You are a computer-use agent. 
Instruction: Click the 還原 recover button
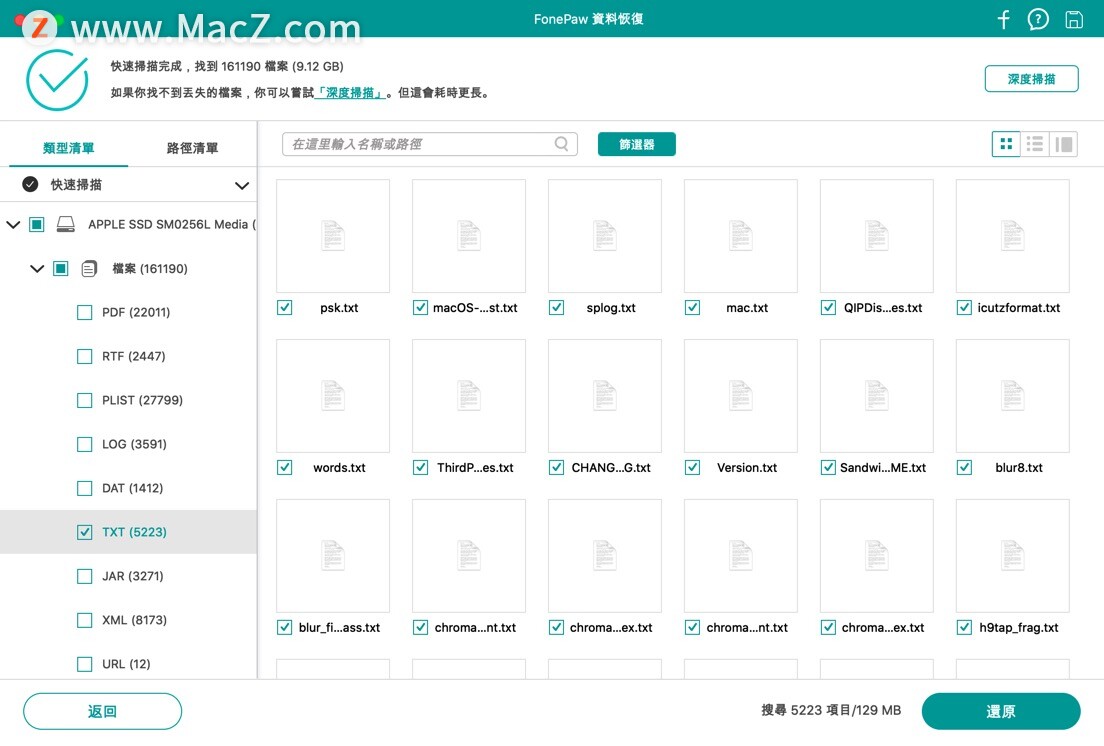pos(1000,712)
